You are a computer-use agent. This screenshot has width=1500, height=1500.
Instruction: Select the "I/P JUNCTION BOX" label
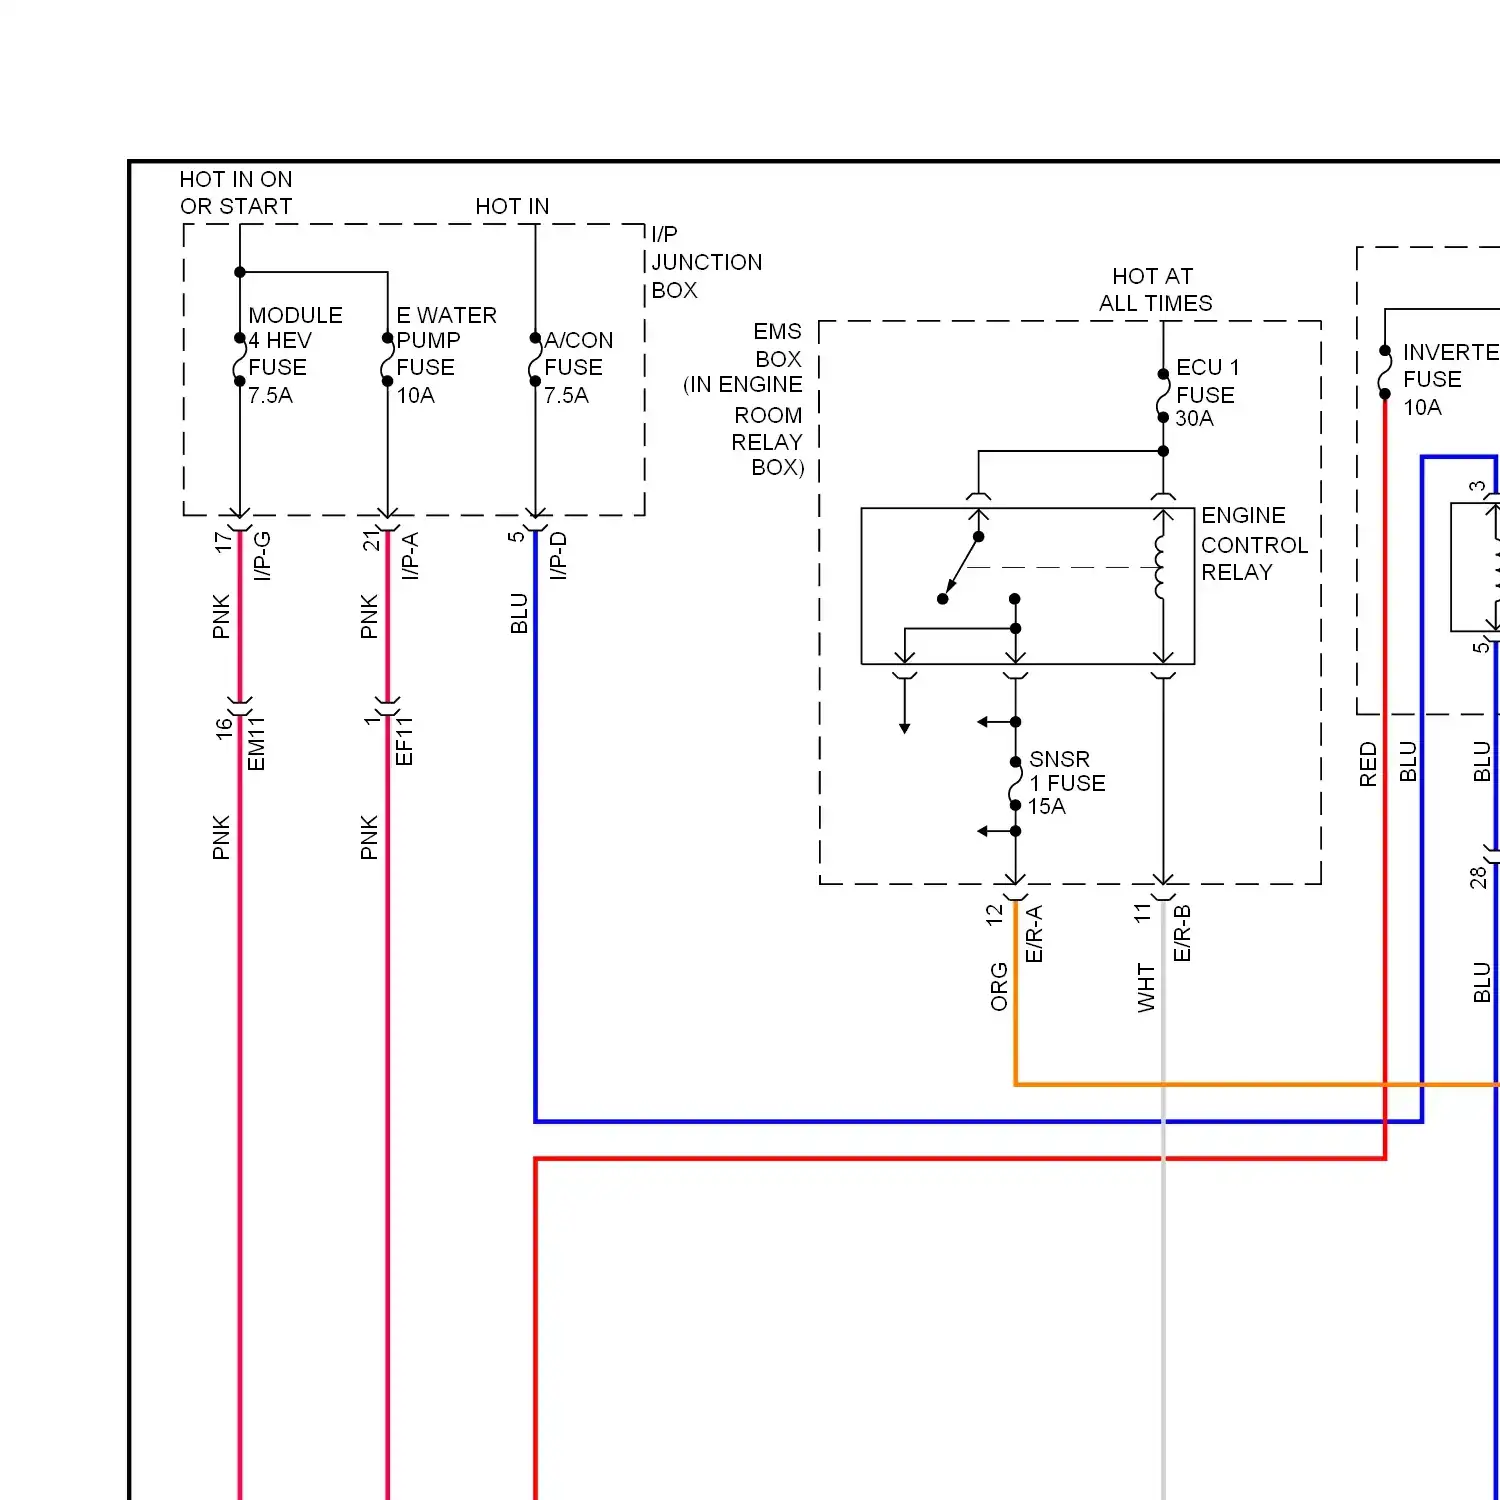[x=706, y=262]
